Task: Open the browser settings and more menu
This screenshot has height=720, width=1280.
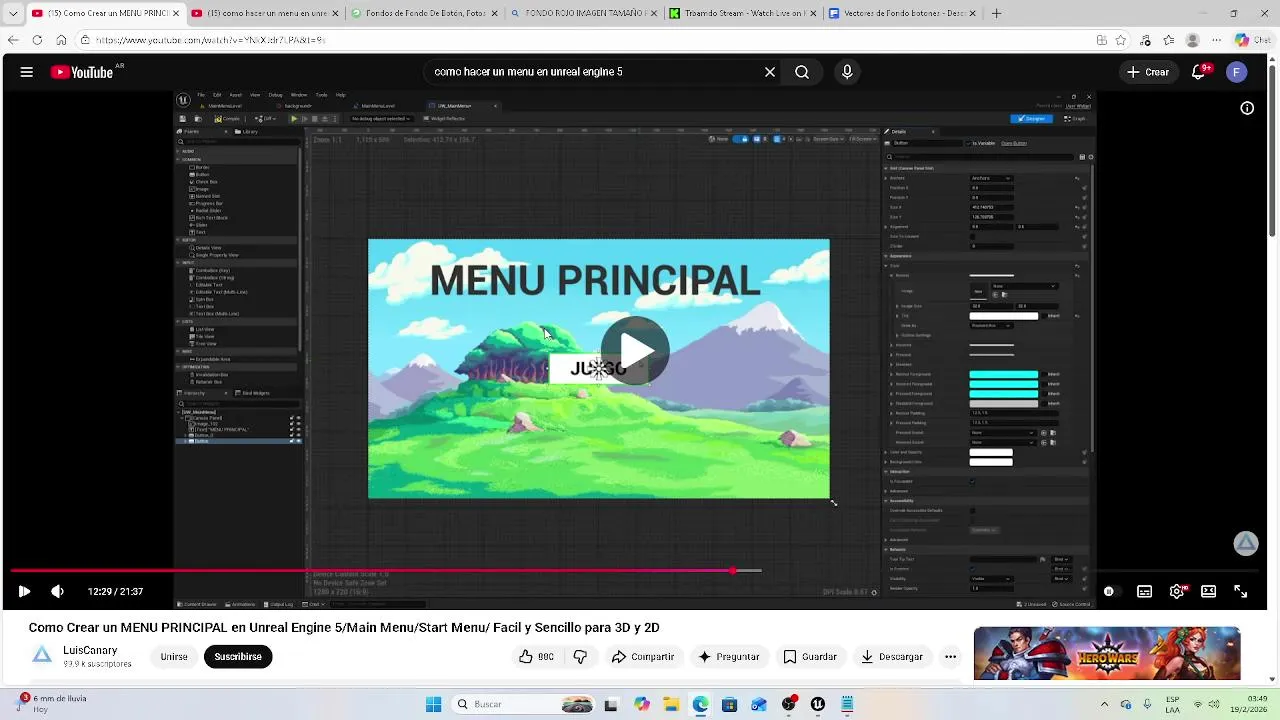Action: pyautogui.click(x=1216, y=40)
